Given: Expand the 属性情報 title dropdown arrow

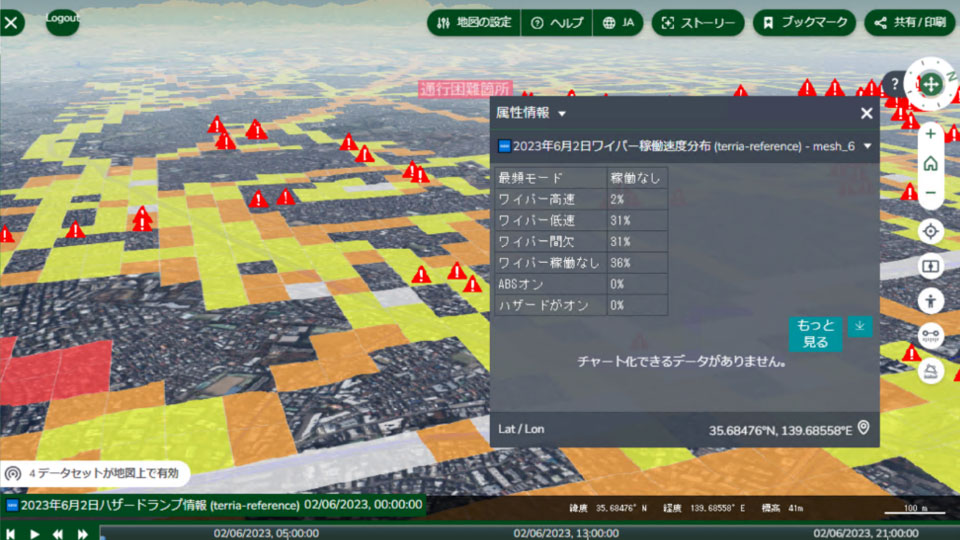Looking at the screenshot, I should (562, 114).
